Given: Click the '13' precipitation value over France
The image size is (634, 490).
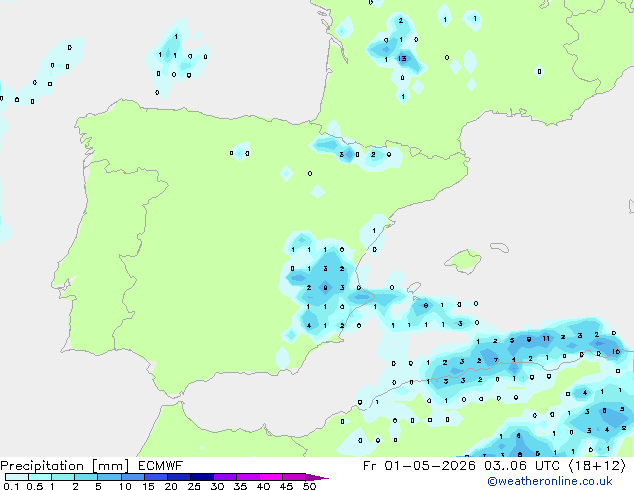Looking at the screenshot, I should click(x=402, y=59).
